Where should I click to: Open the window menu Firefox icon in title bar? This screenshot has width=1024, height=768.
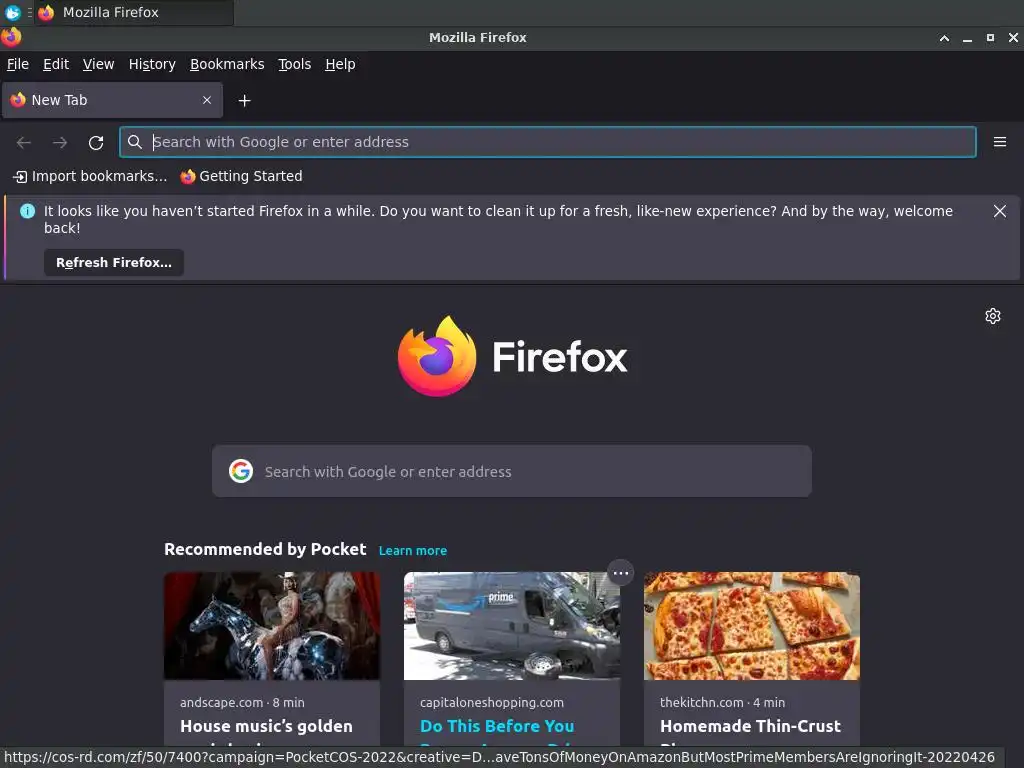pos(11,37)
